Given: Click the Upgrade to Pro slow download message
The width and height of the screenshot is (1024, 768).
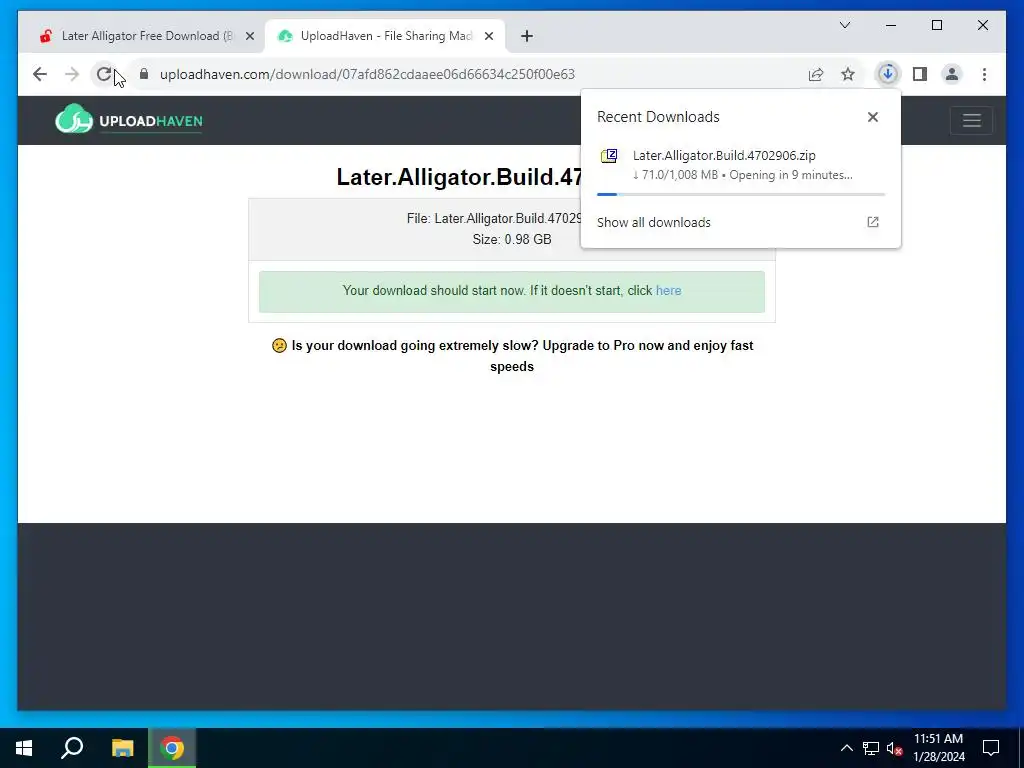Looking at the screenshot, I should click(x=512, y=356).
